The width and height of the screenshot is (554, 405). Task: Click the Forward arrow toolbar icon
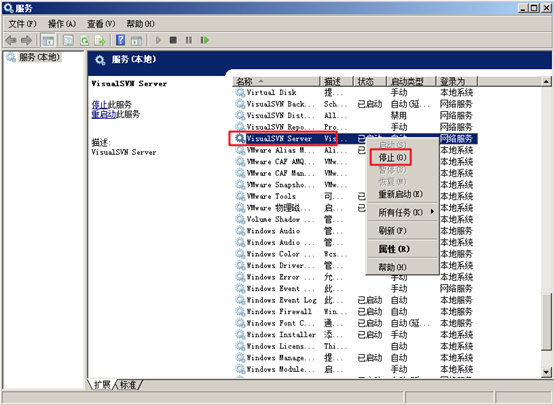coord(26,40)
